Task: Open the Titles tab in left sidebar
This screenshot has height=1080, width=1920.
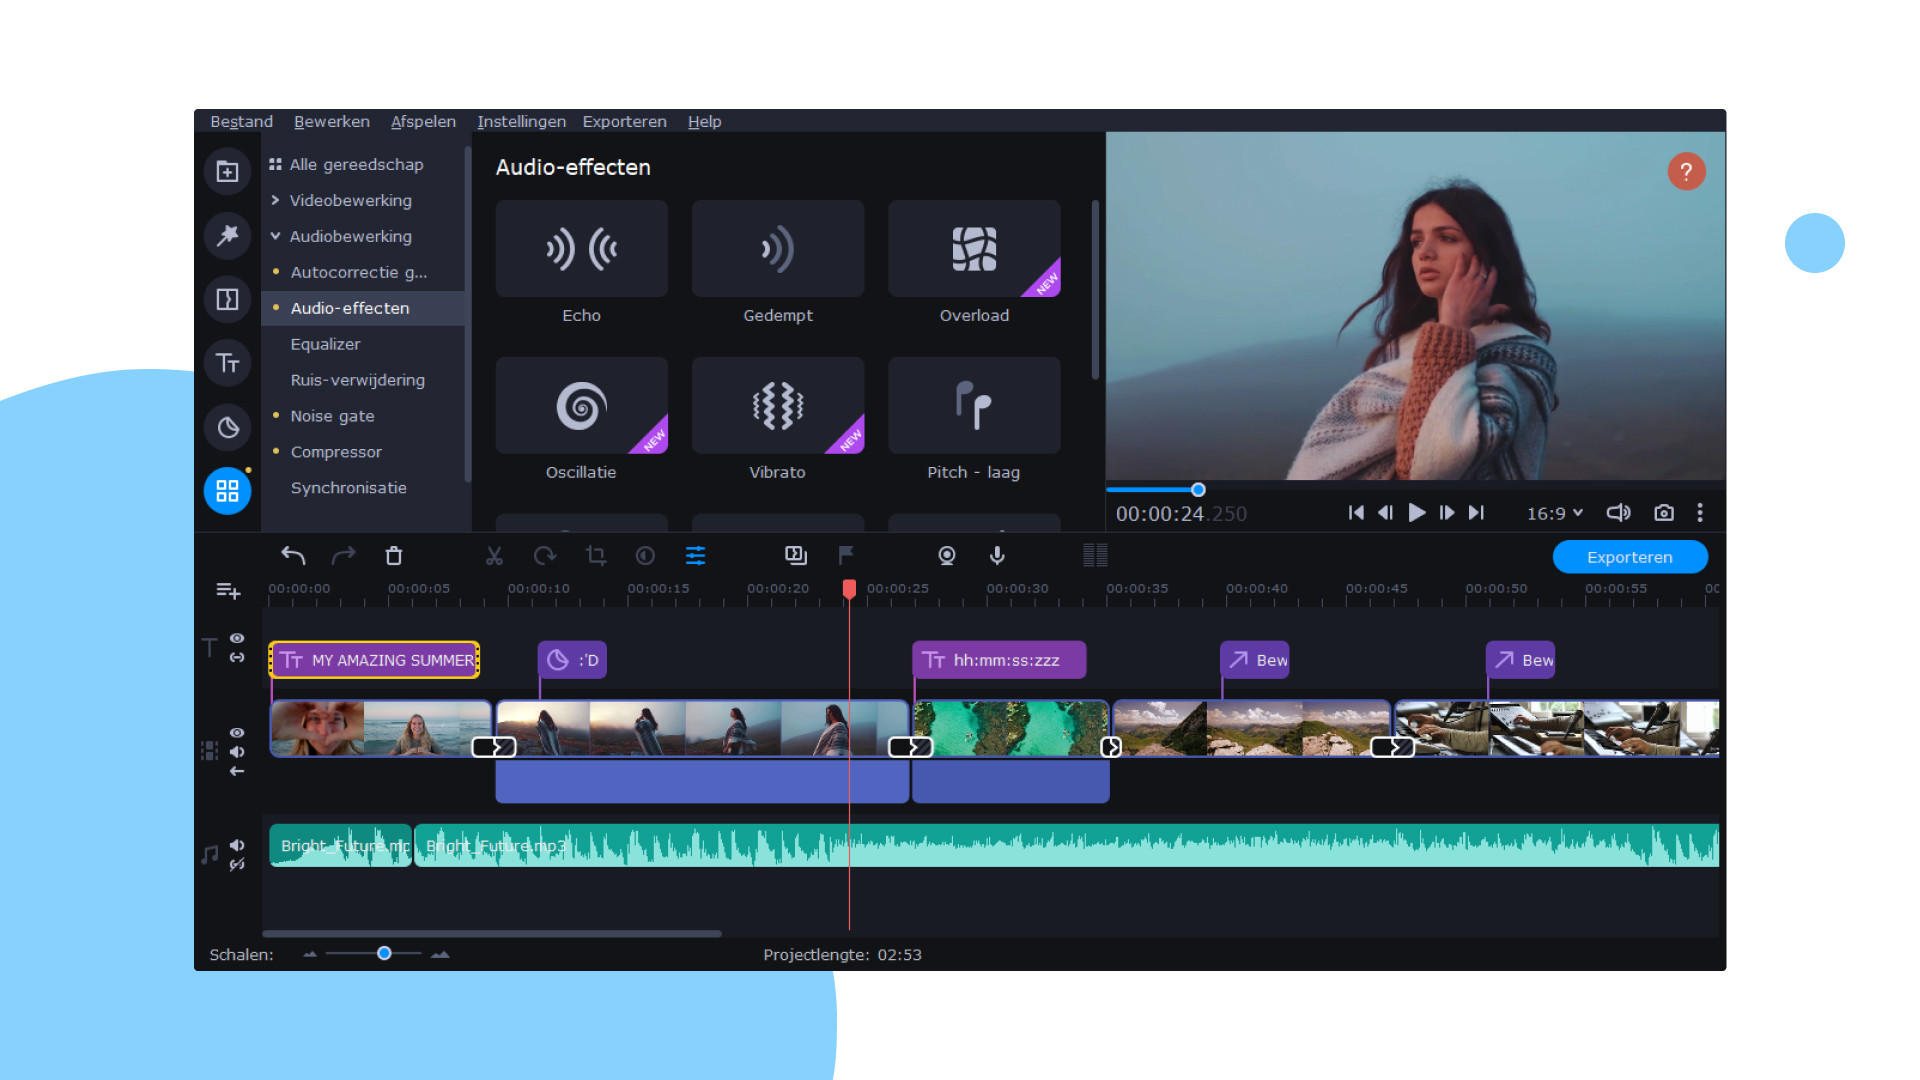Action: pyautogui.click(x=227, y=363)
